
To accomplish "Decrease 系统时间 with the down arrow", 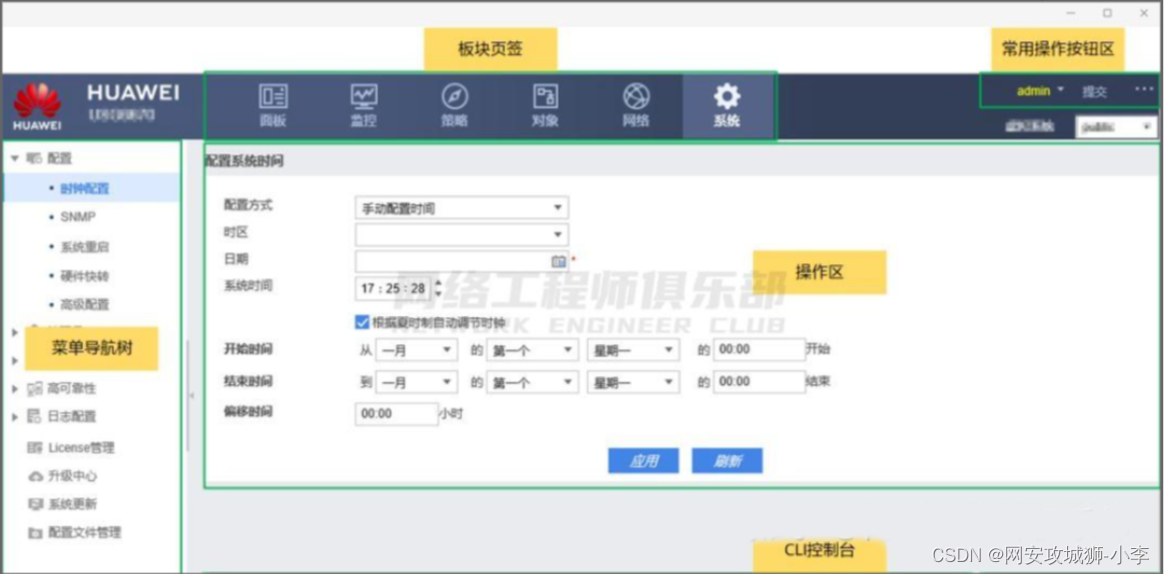I will [x=437, y=293].
